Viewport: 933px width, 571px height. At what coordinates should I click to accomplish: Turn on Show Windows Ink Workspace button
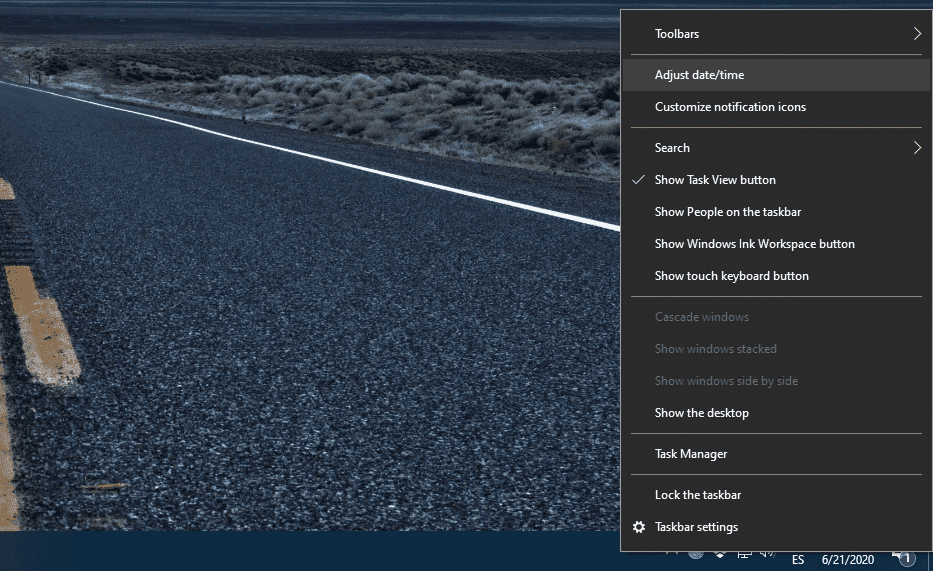pos(754,244)
